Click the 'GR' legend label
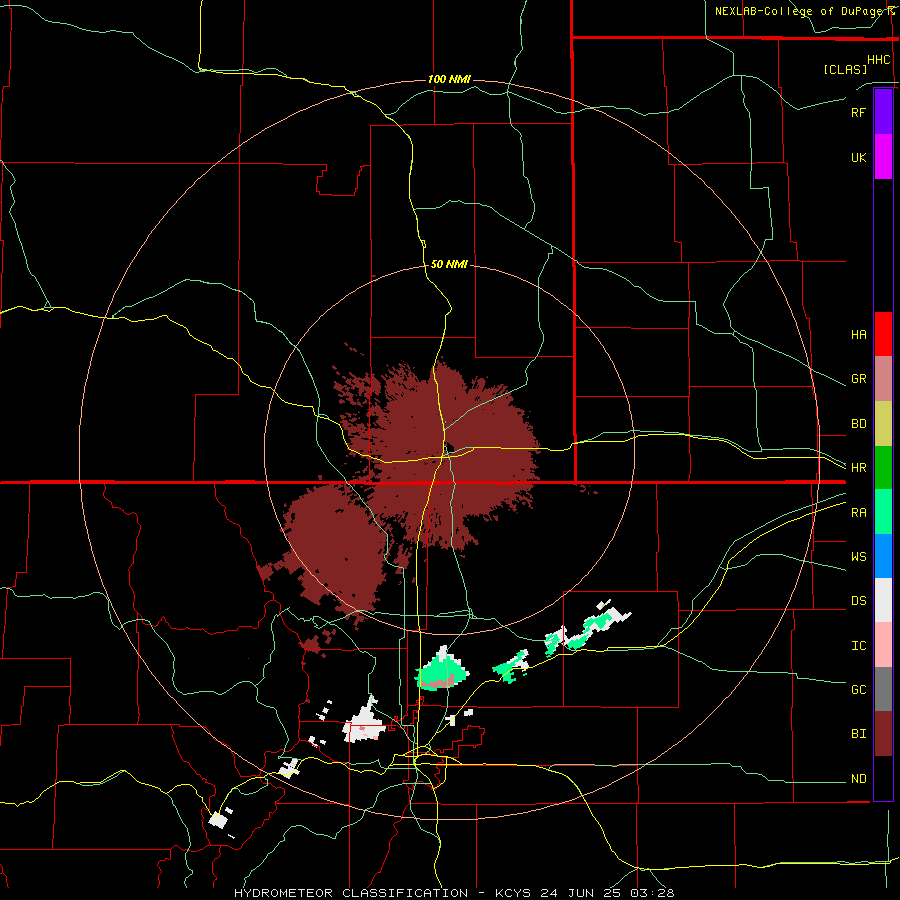This screenshot has width=900, height=900. (x=858, y=379)
